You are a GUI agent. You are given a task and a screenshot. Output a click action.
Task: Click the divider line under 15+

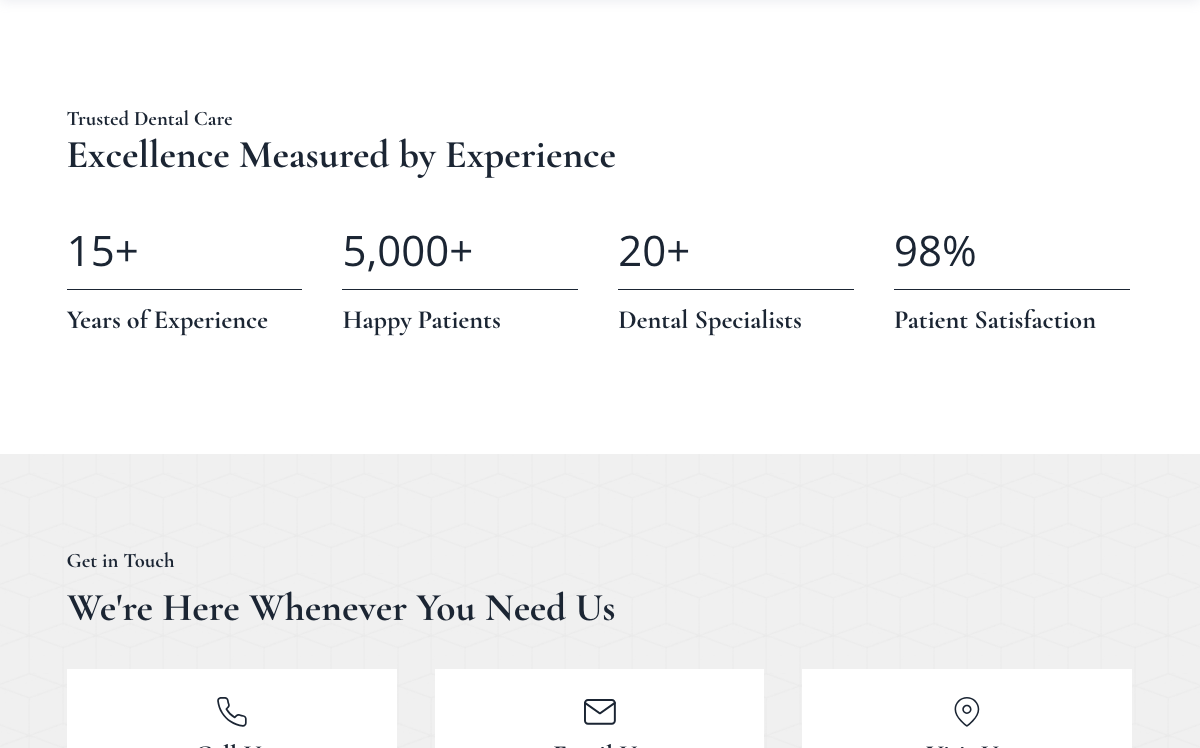(x=184, y=289)
